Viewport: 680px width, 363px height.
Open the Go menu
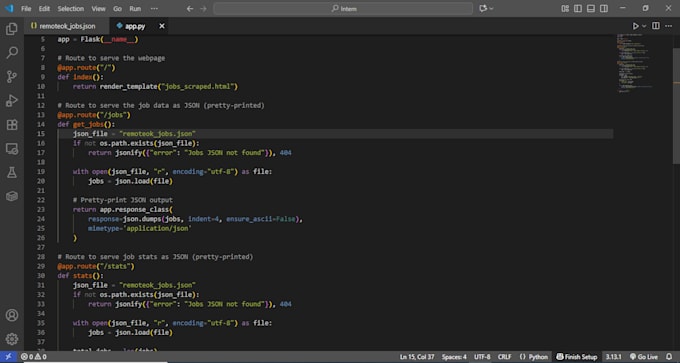point(117,9)
